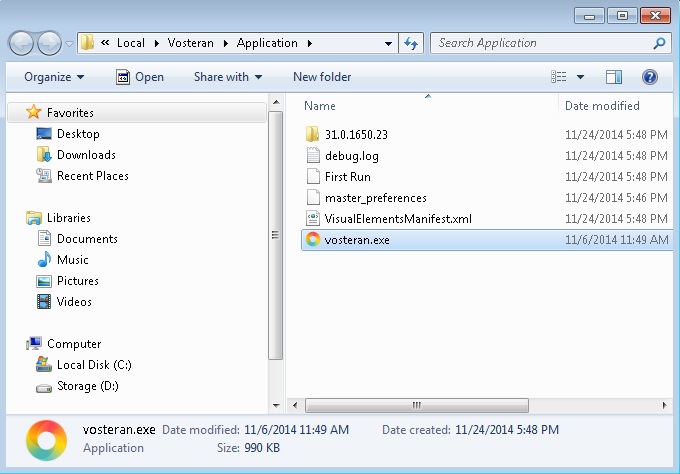
Task: Click the Favorites star icon
Action: coord(33,112)
